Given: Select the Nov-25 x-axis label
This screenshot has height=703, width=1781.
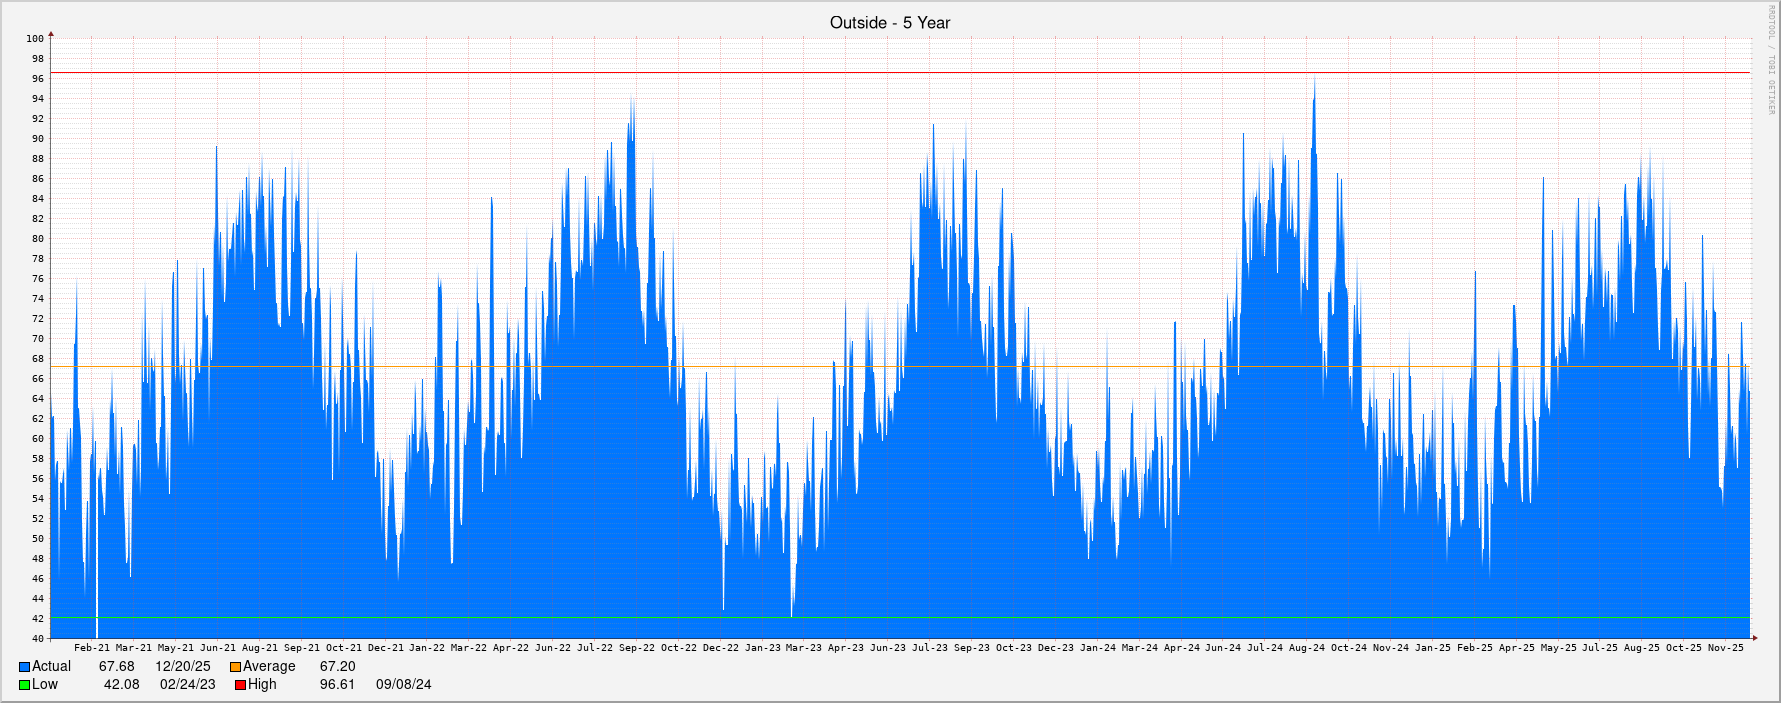Looking at the screenshot, I should click(1725, 648).
